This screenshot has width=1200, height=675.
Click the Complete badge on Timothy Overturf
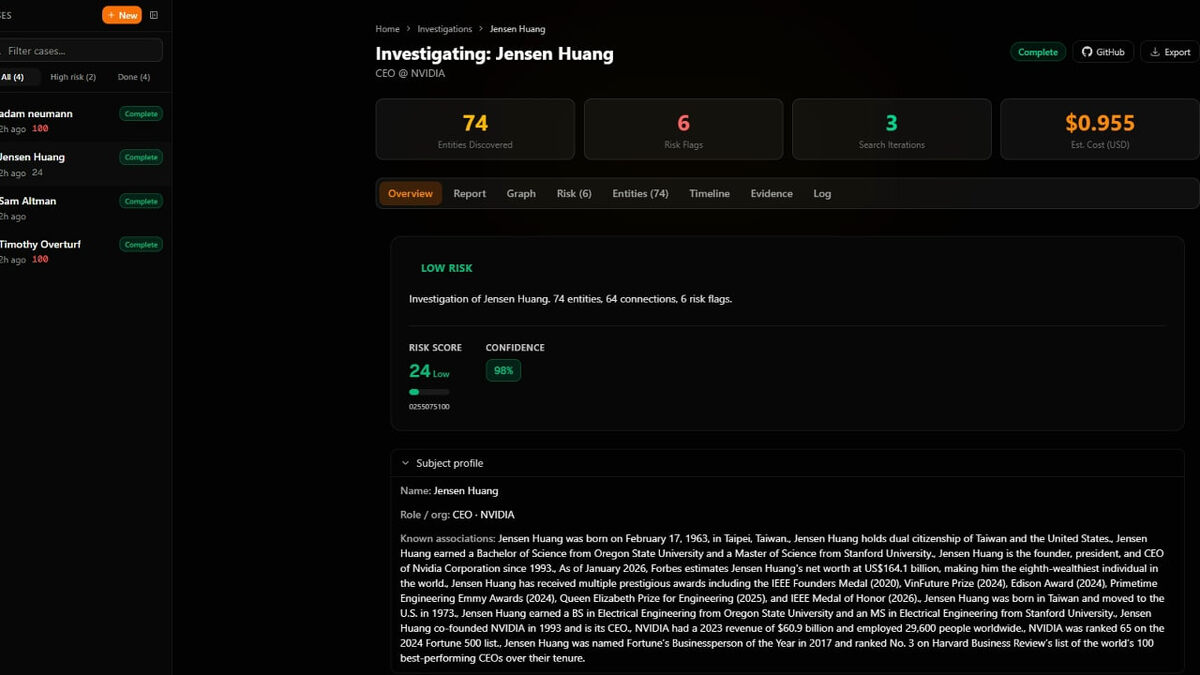141,244
